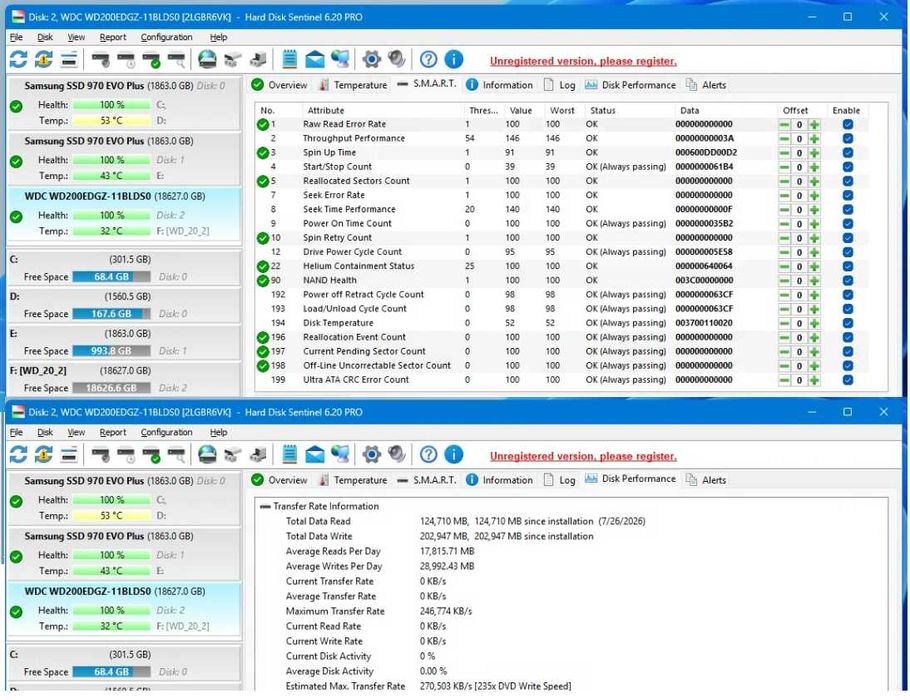This screenshot has height=700, width=910.
Task: Toggle Enable checkbox for Spin Up Time
Action: (847, 153)
